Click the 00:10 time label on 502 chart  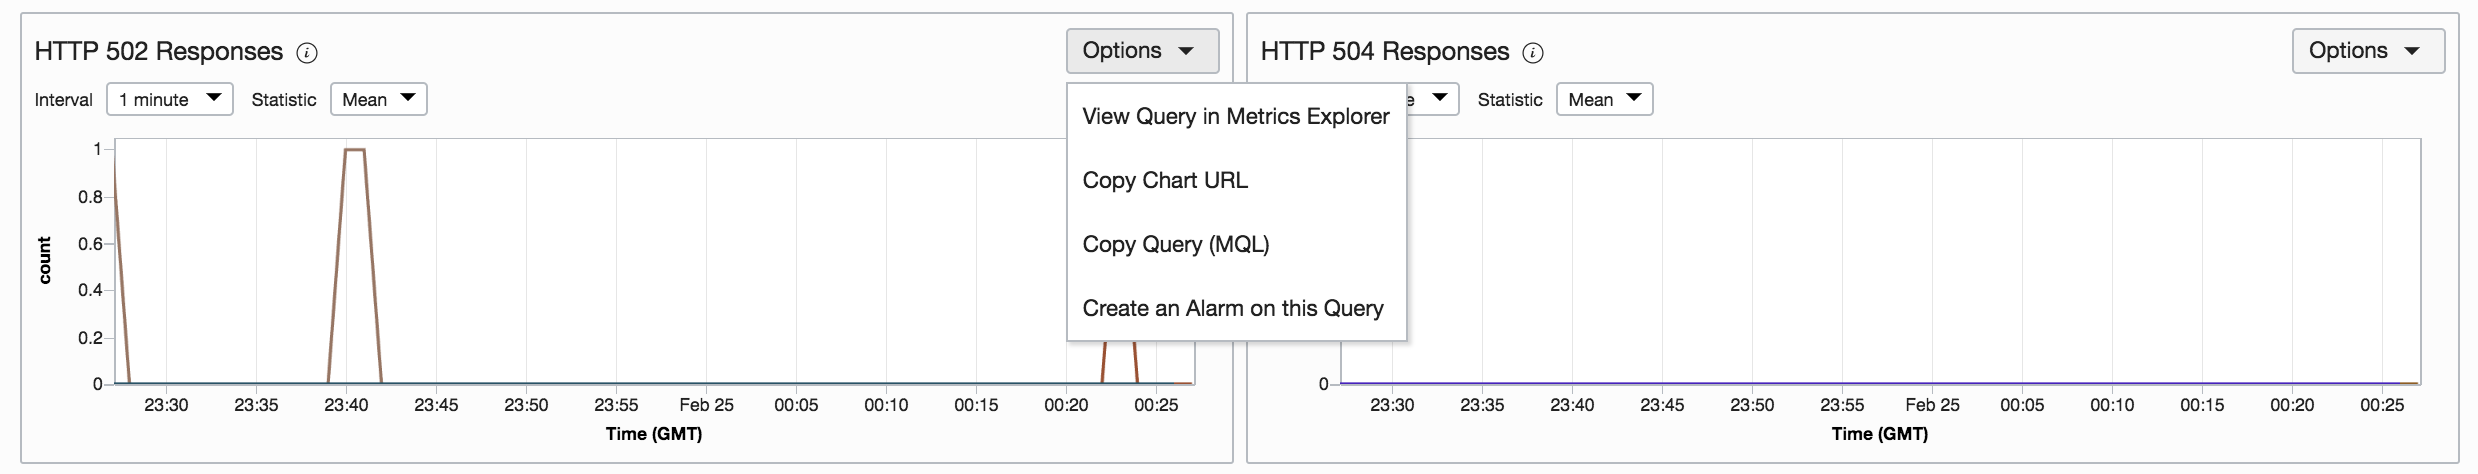pyautogui.click(x=886, y=405)
